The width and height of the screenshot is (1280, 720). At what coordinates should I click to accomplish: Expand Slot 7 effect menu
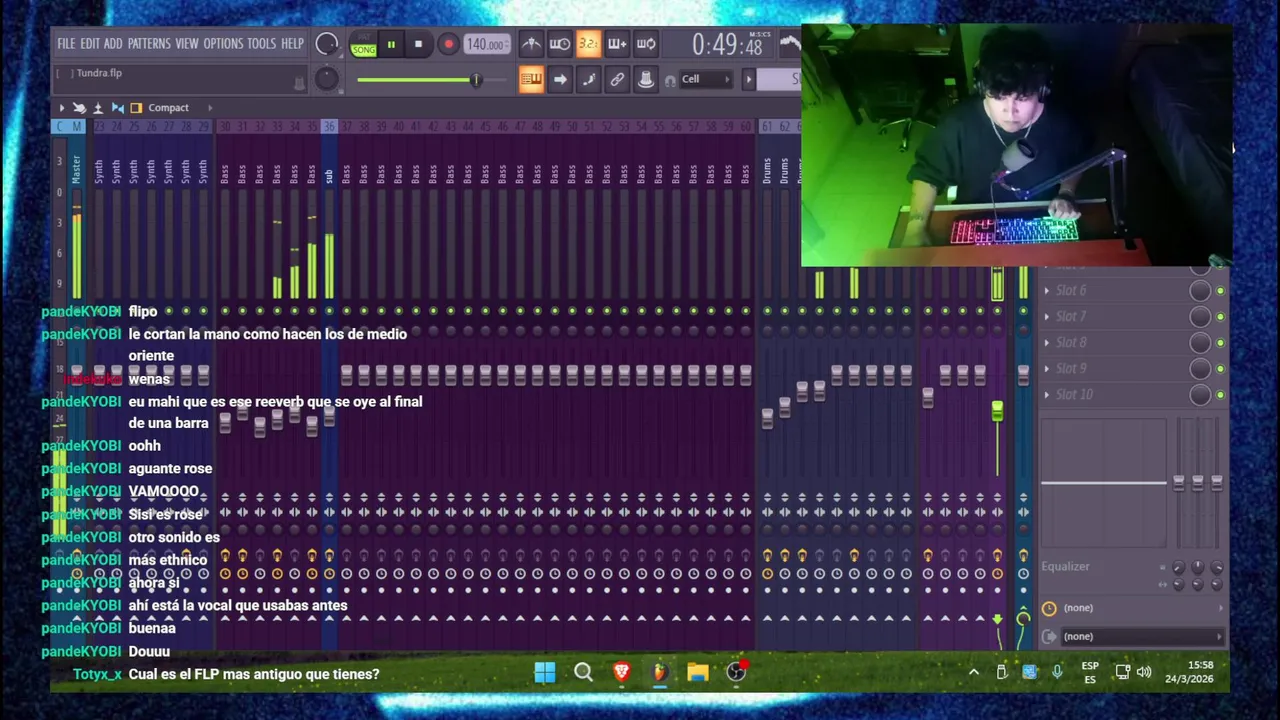pos(1047,317)
